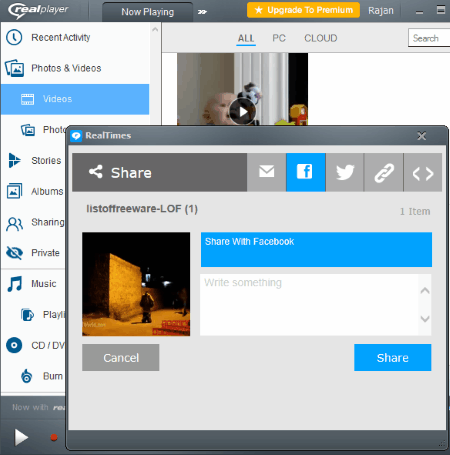Click the listoffreeware-LOF (1) title
The image size is (450, 455).
pyautogui.click(x=142, y=209)
